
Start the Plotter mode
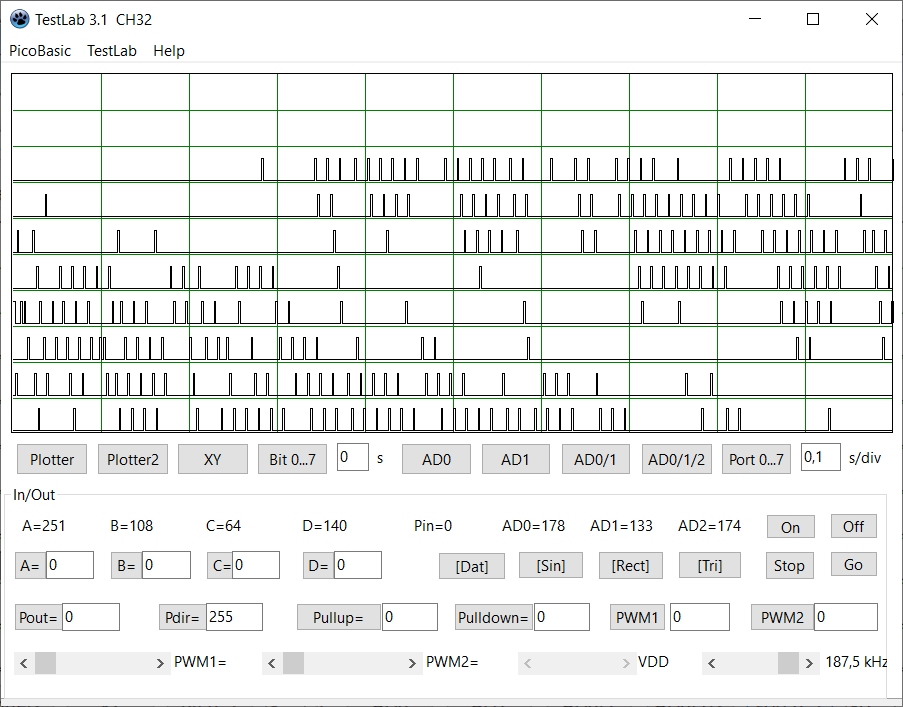click(52, 459)
